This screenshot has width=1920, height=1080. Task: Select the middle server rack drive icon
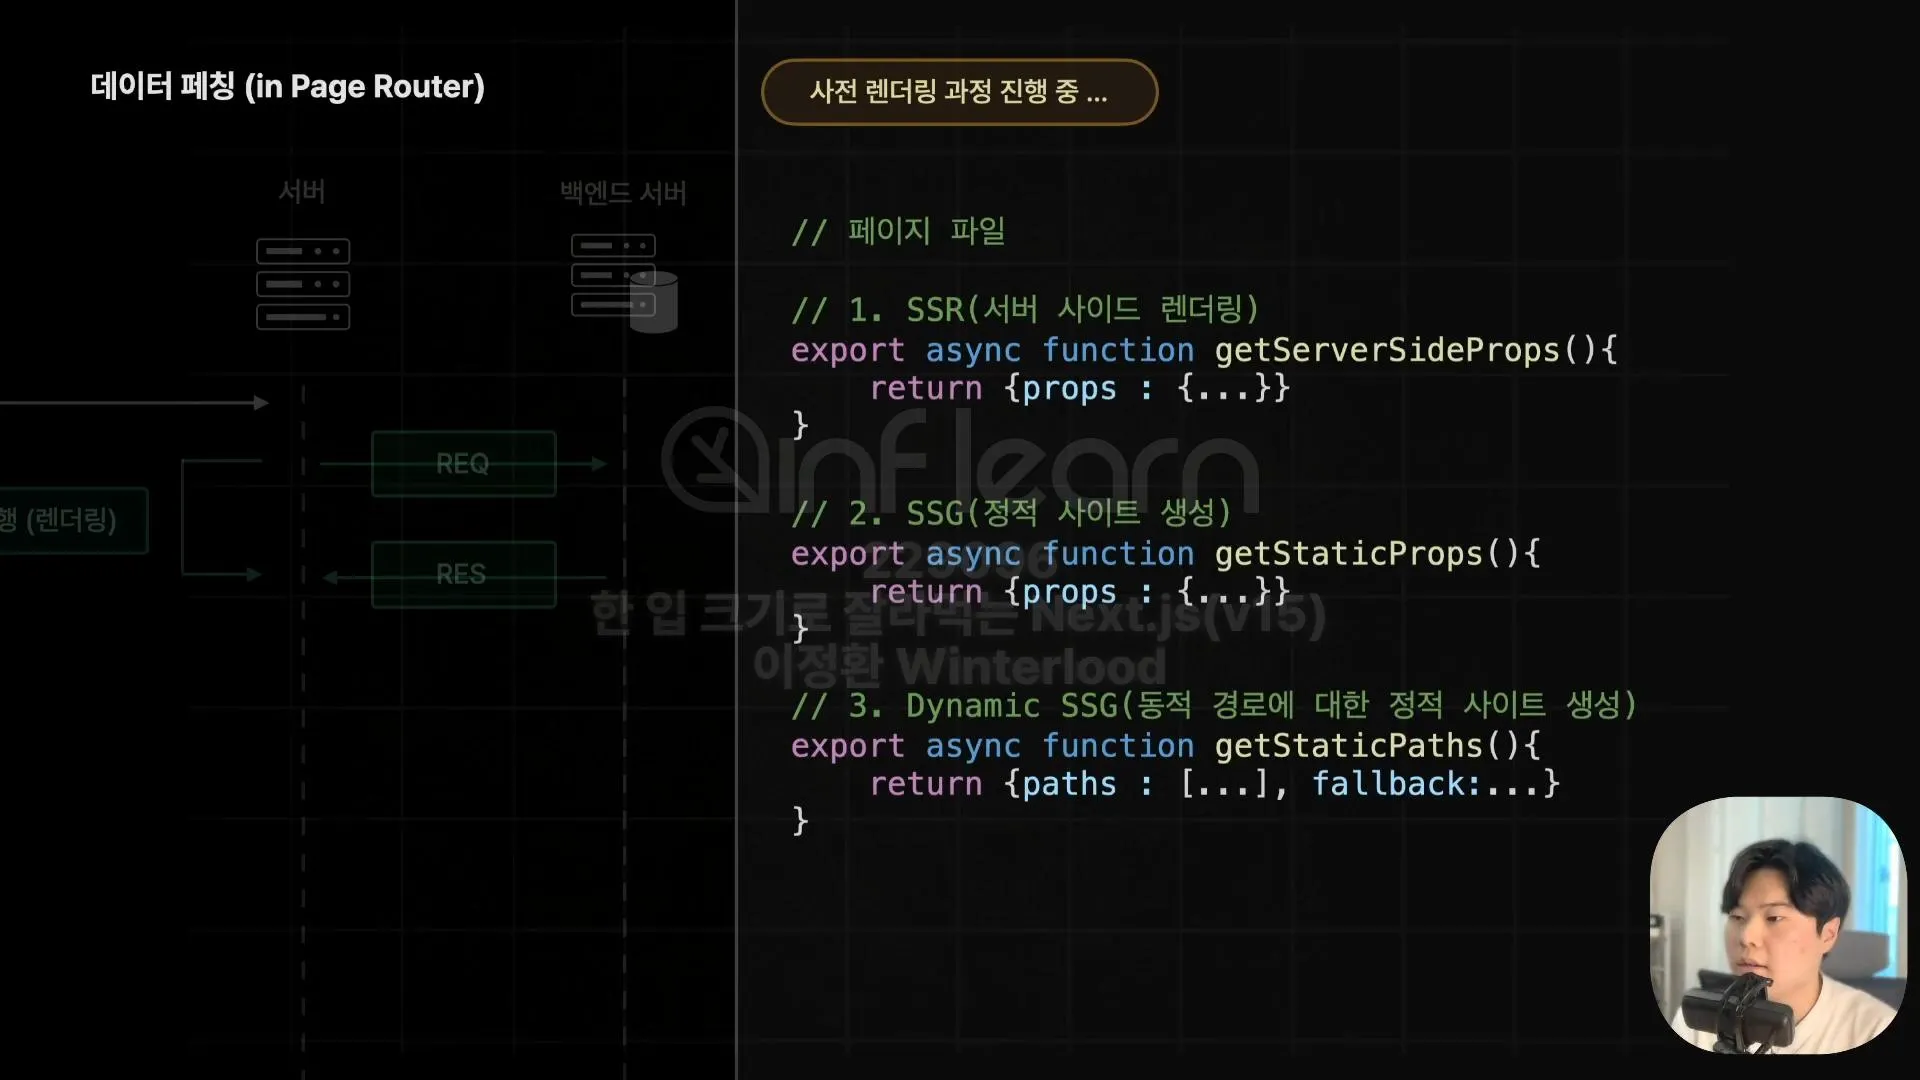click(303, 284)
